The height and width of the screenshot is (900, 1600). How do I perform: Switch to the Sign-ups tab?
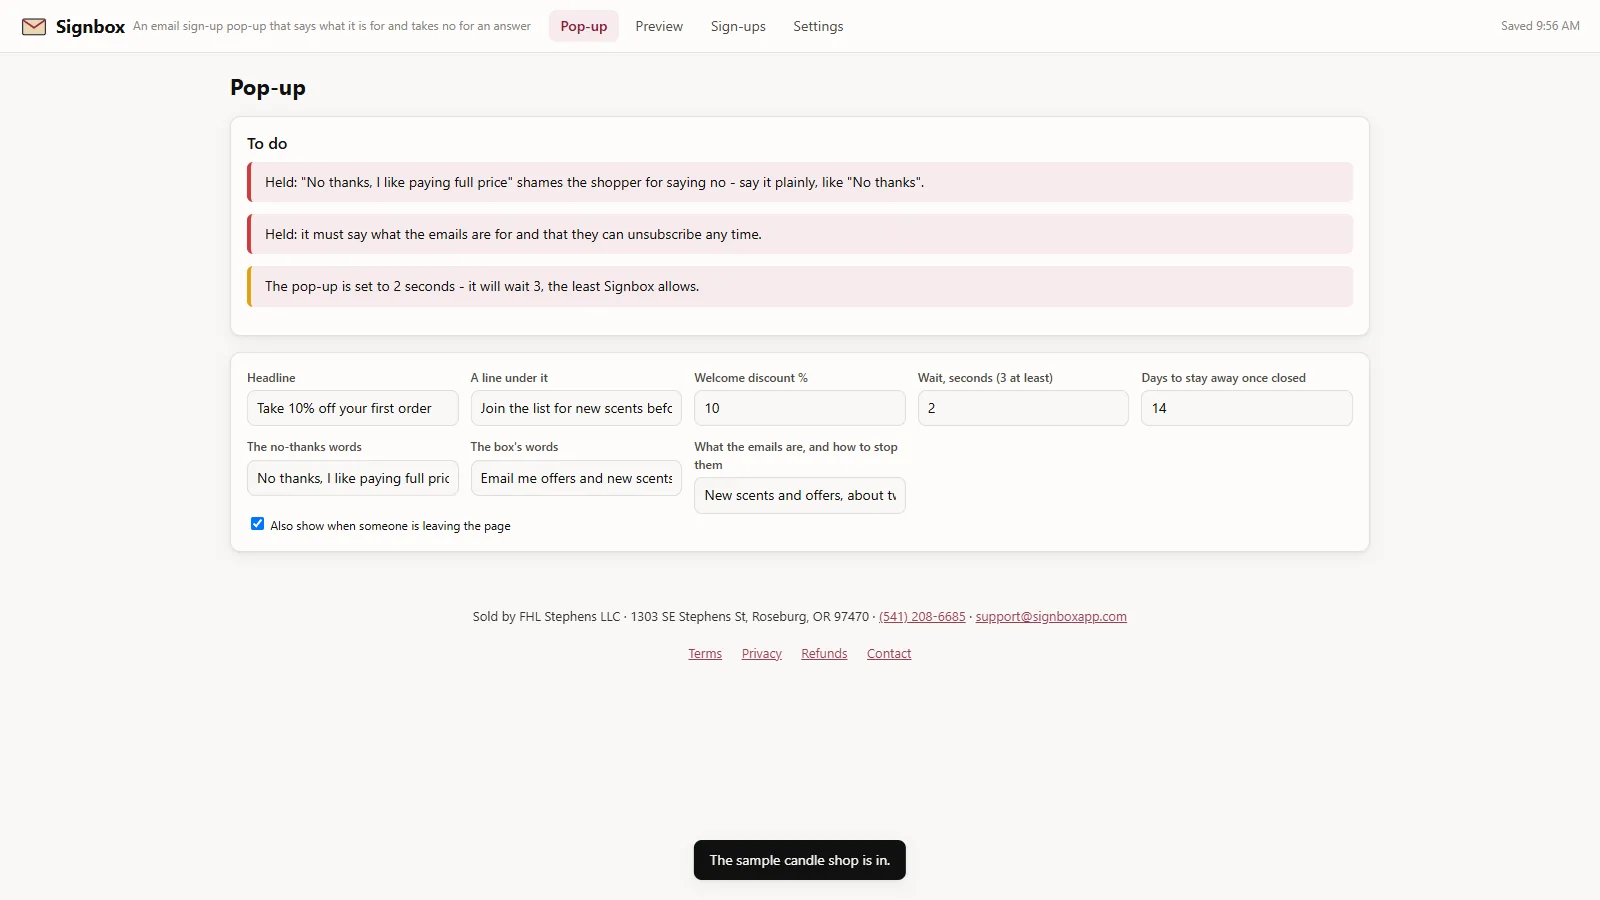coord(738,26)
